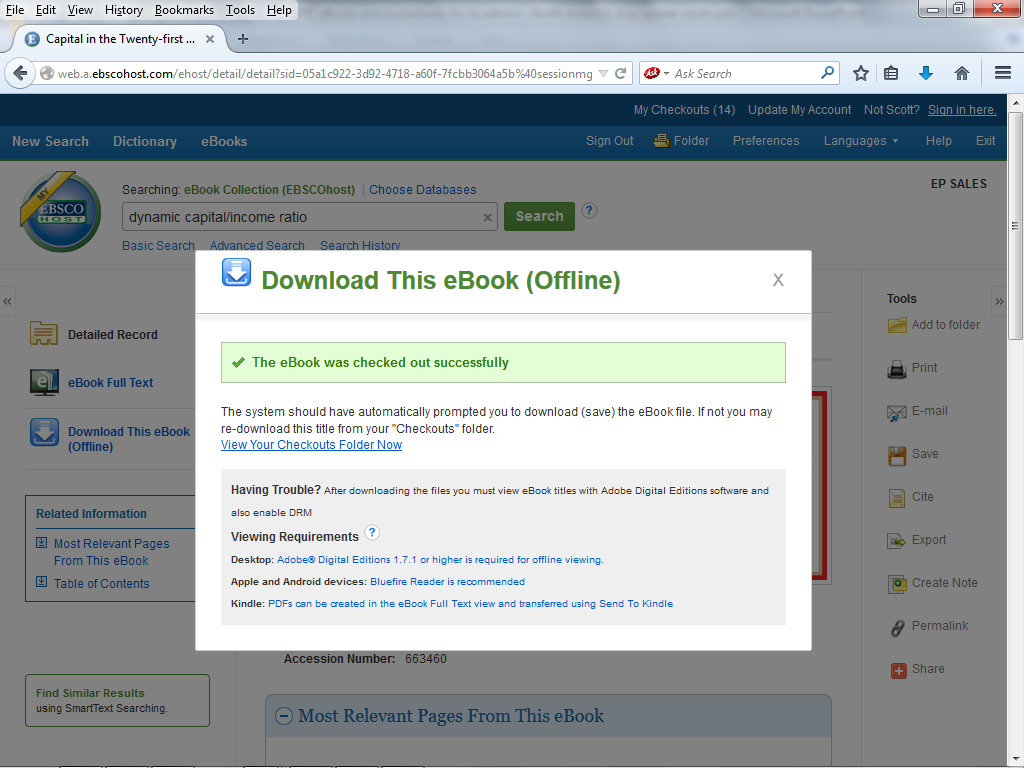Close the Download This eBook dialog

(778, 280)
